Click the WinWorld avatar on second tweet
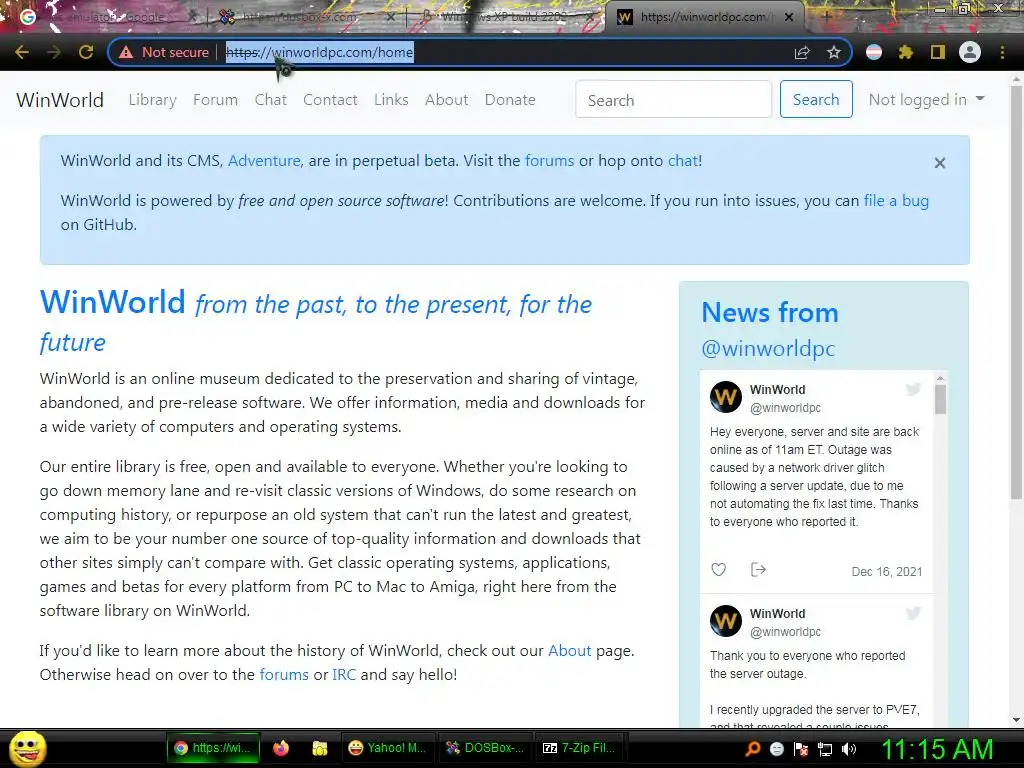 pyautogui.click(x=726, y=621)
